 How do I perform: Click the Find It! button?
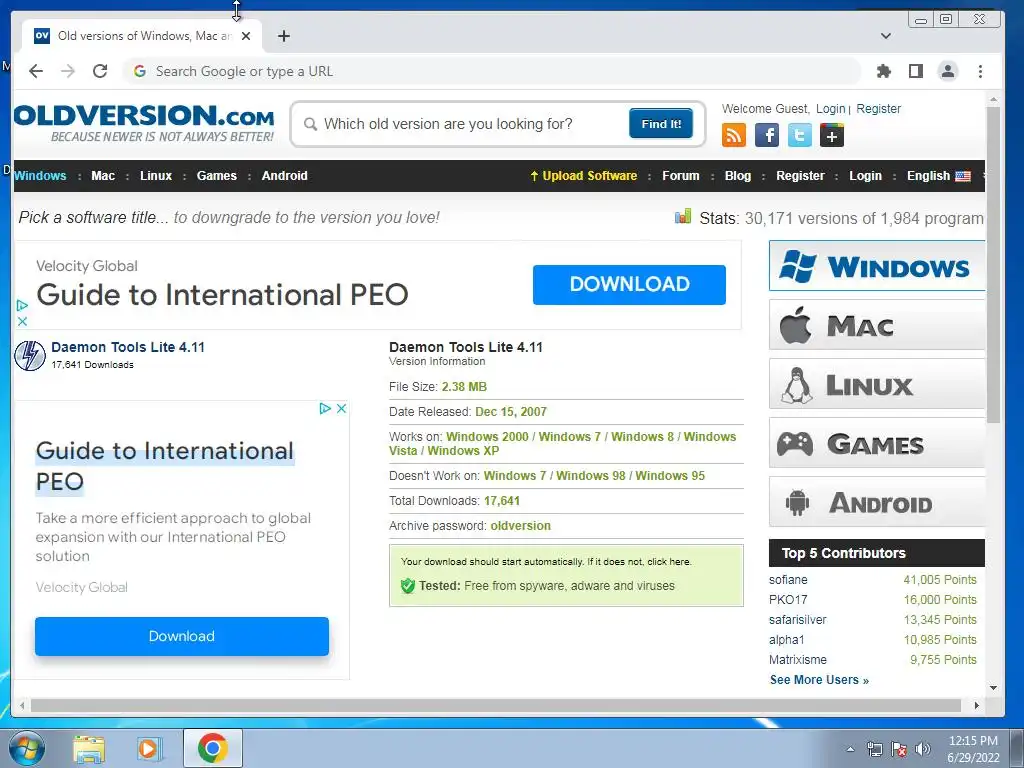tap(661, 123)
